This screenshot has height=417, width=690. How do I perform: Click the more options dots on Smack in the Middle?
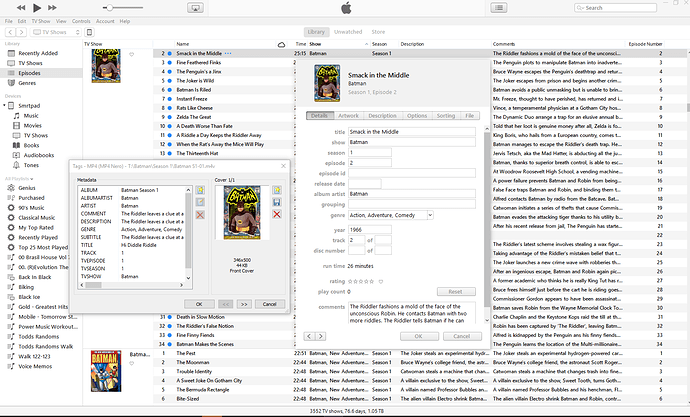228,53
